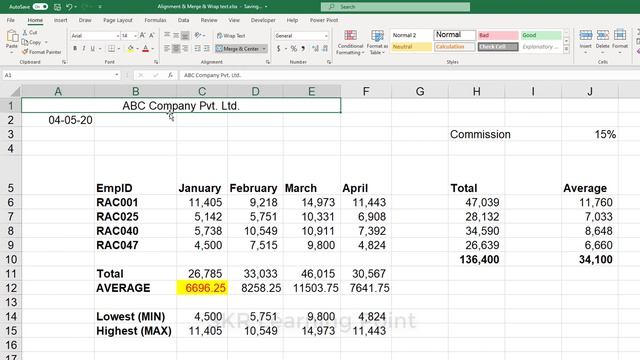This screenshot has height=360, width=640.
Task: Apply the Check Cell style
Action: 498,47
